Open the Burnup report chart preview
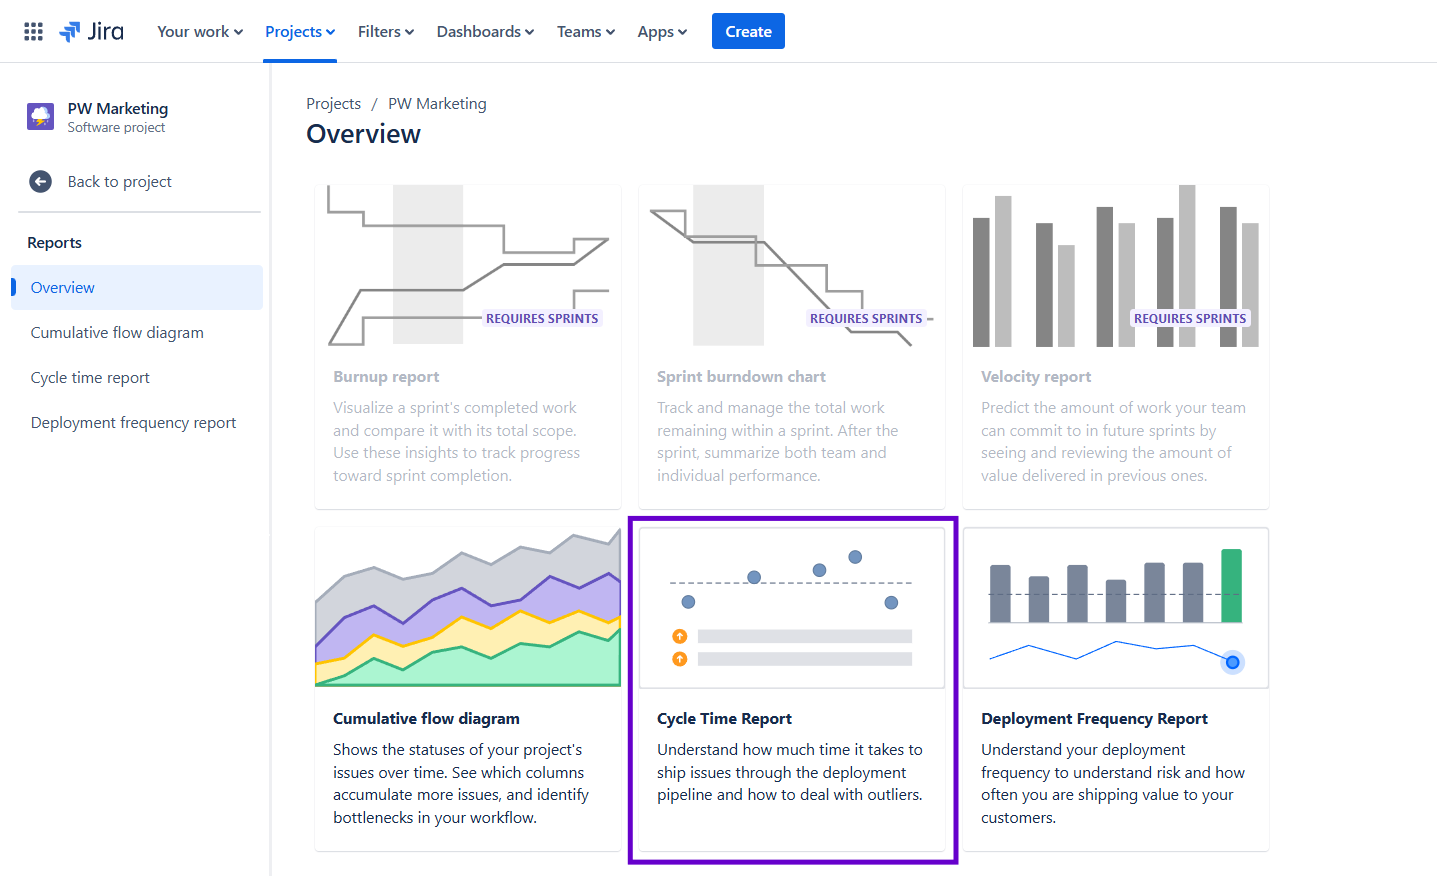 click(467, 265)
